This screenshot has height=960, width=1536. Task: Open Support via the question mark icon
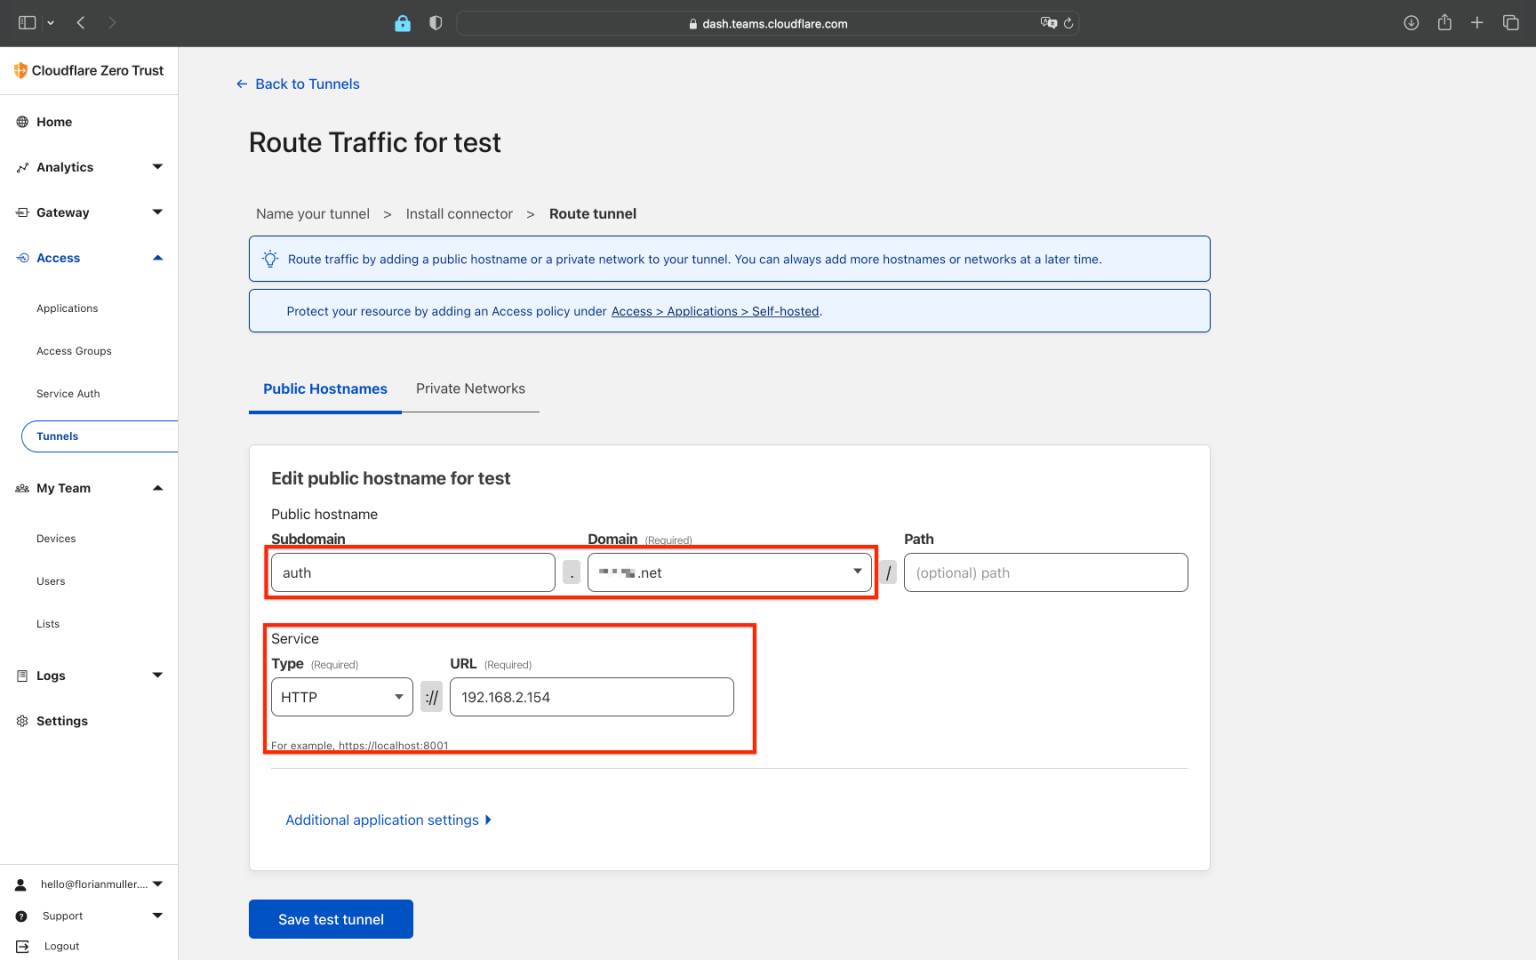[x=22, y=916]
